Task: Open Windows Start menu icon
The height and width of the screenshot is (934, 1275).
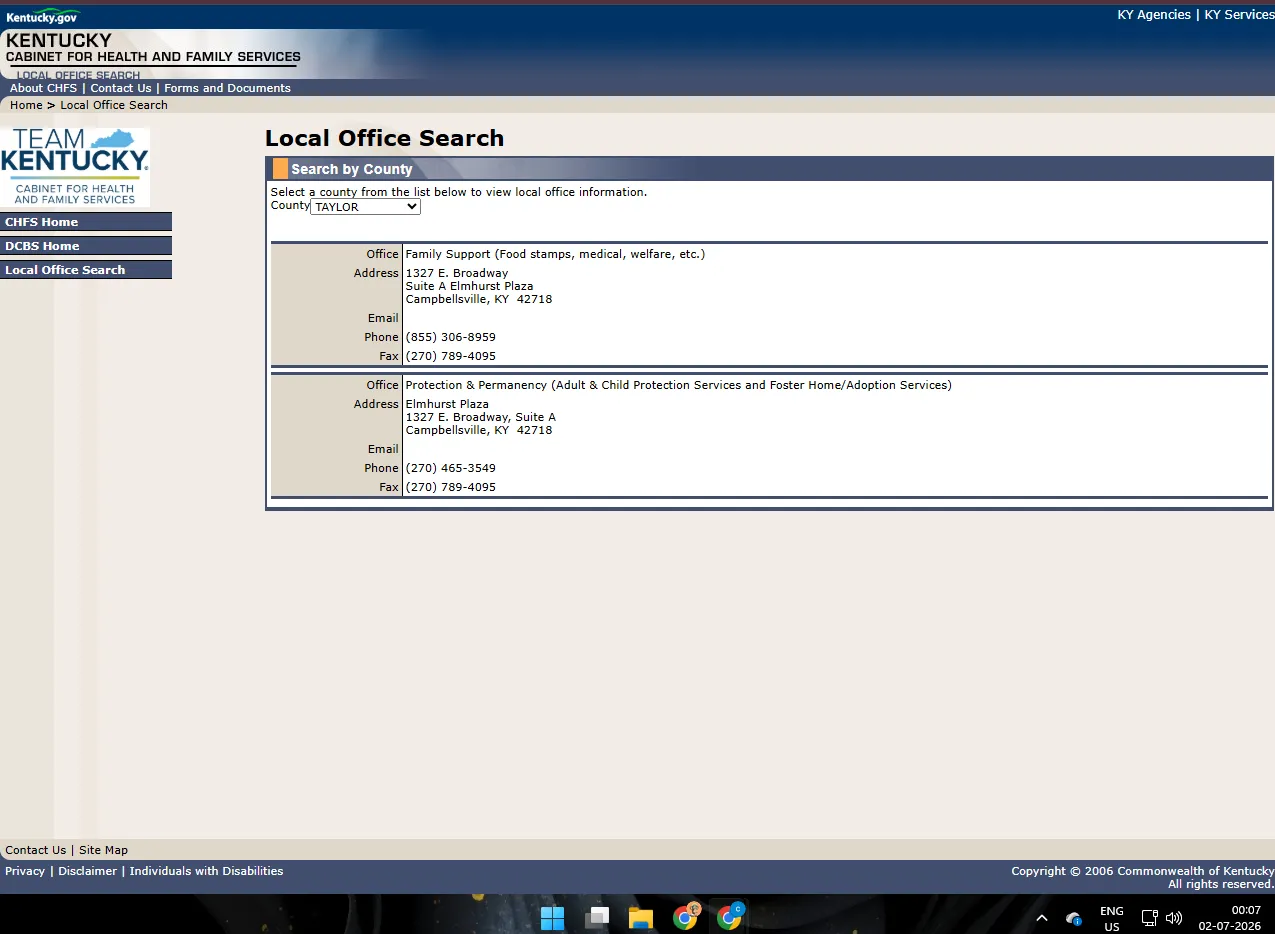Action: (x=552, y=917)
